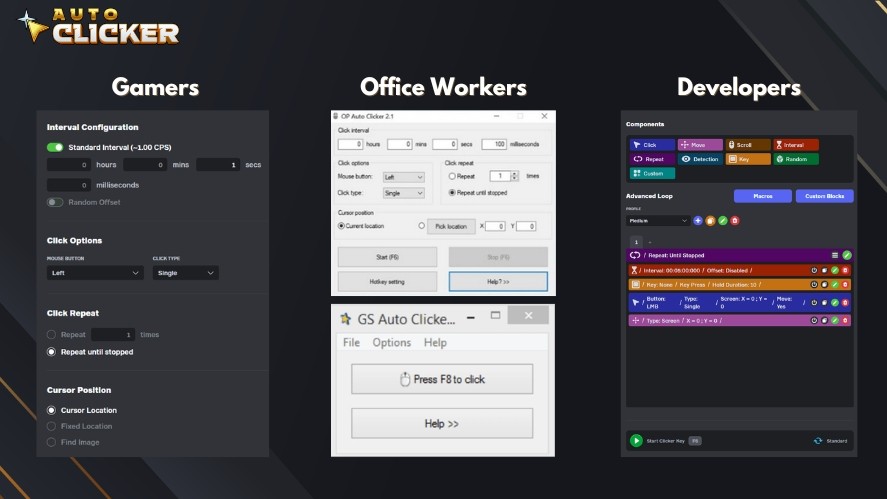Viewport: 887px width, 499px height.
Task: Delete the Interval row with red trash icon
Action: pos(845,270)
